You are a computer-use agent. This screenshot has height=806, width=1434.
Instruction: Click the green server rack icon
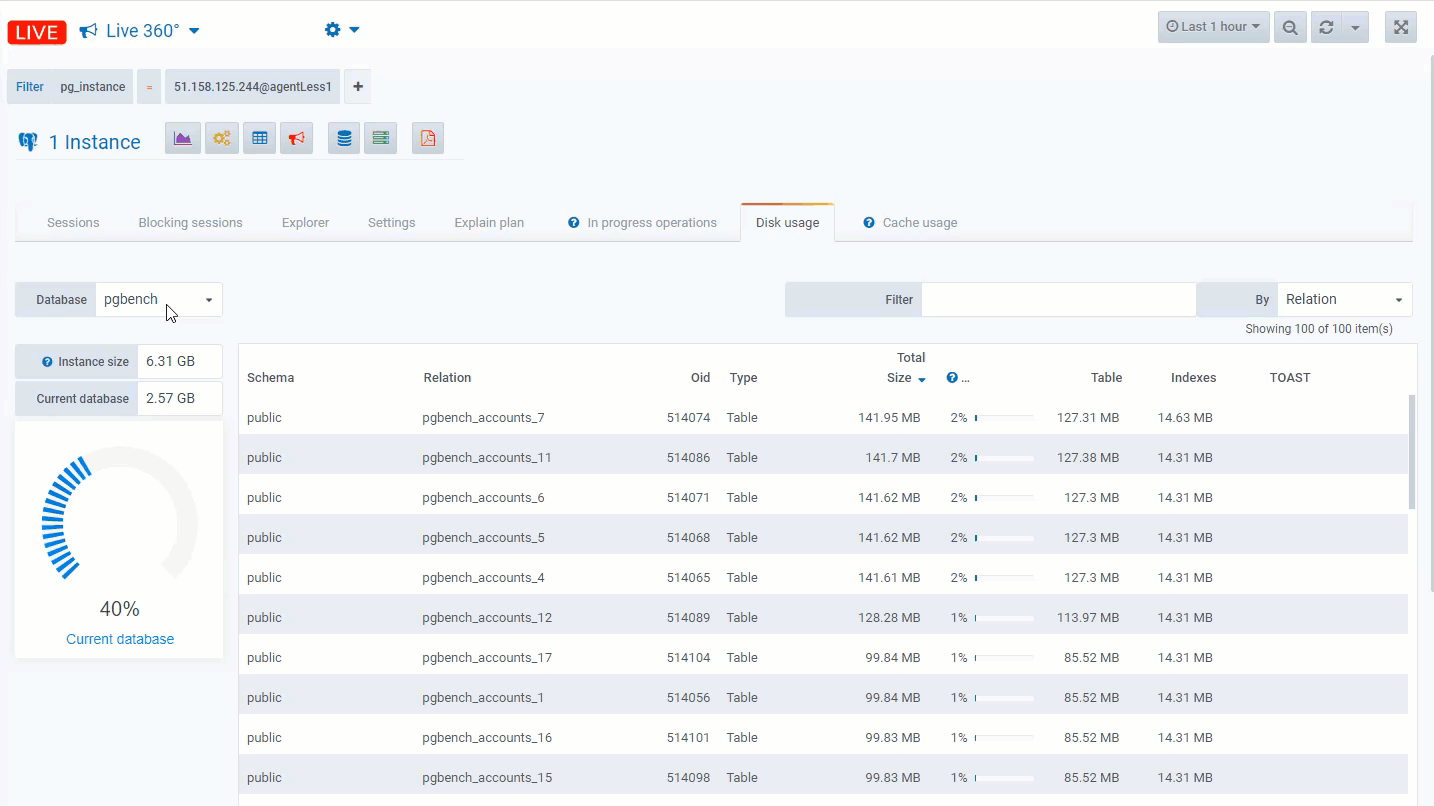click(380, 138)
